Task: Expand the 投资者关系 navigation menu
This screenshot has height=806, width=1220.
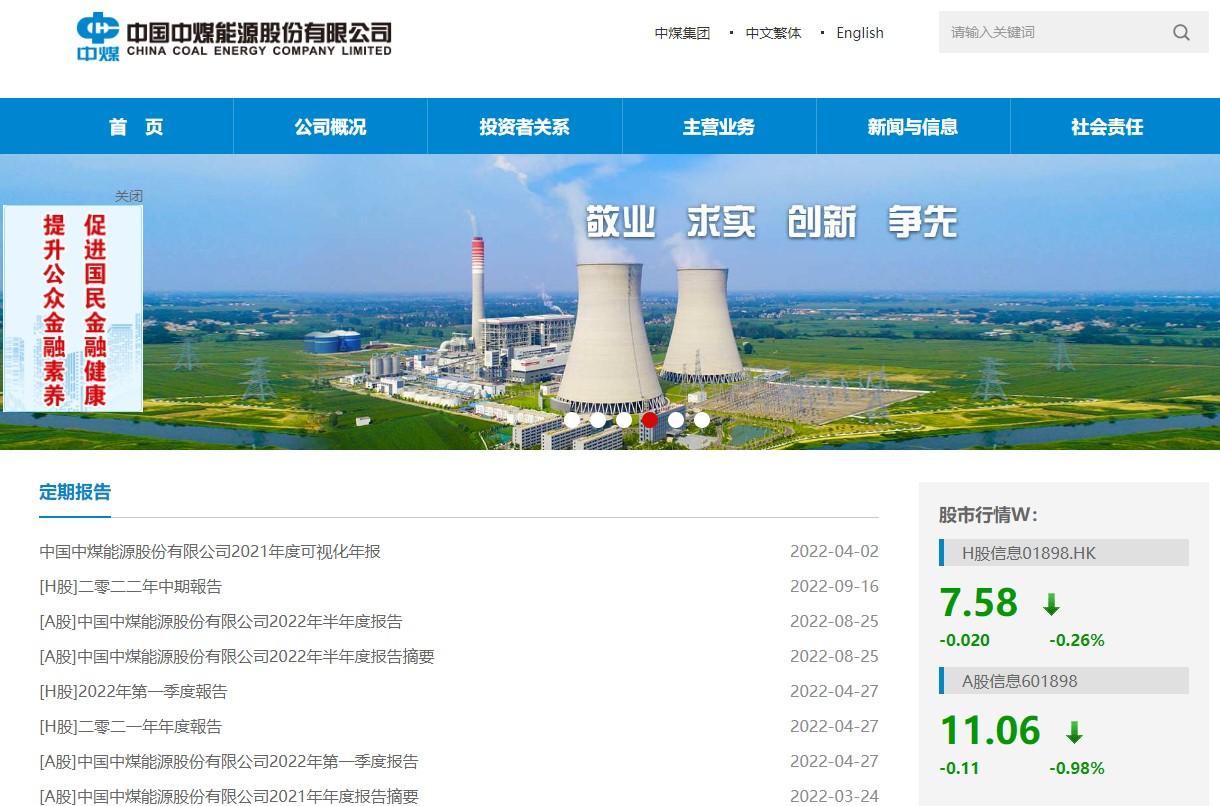Action: pyautogui.click(x=524, y=127)
